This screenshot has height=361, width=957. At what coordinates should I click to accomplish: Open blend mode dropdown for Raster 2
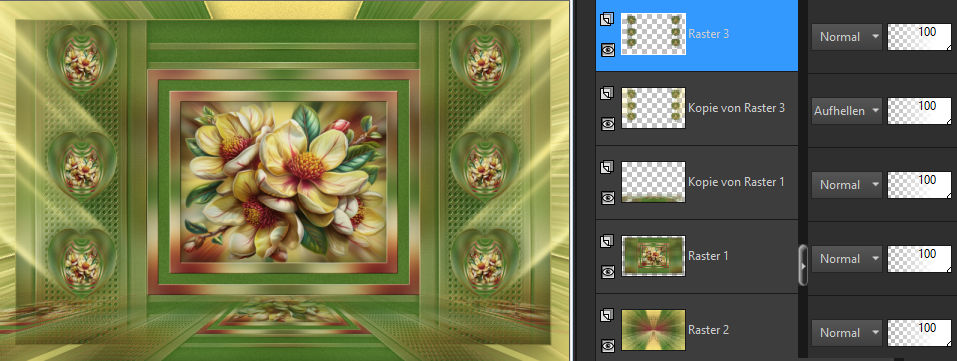[x=847, y=333]
